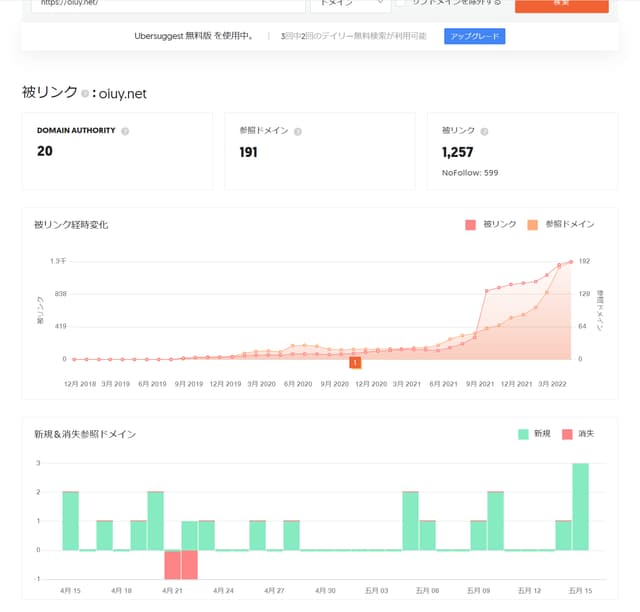Click the info icon beside 被リンク page heading
Screen dimensions: 640x612
pos(85,93)
